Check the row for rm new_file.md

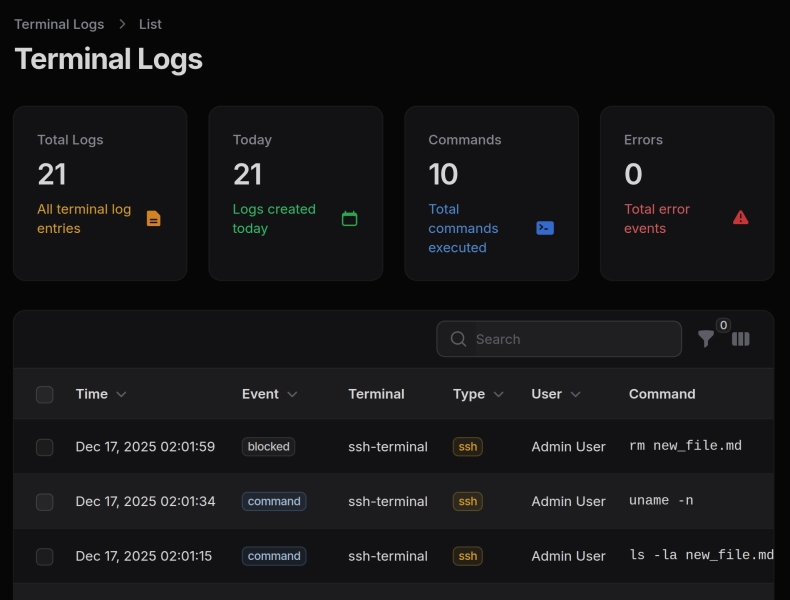pyautogui.click(x=45, y=447)
